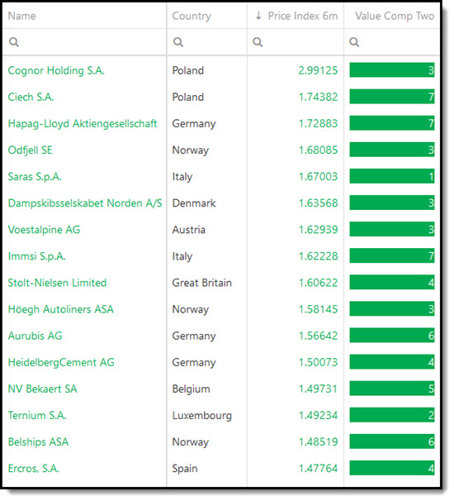Select price index value 1.72883
Viewport: 454px width, 500px height.
318,124
